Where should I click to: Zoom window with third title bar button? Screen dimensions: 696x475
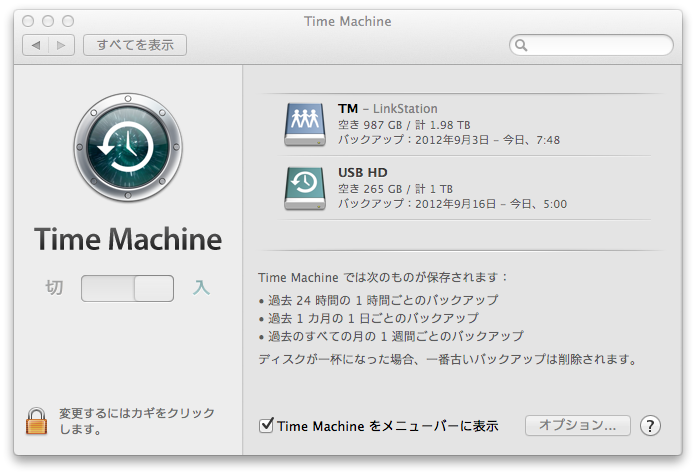point(68,21)
